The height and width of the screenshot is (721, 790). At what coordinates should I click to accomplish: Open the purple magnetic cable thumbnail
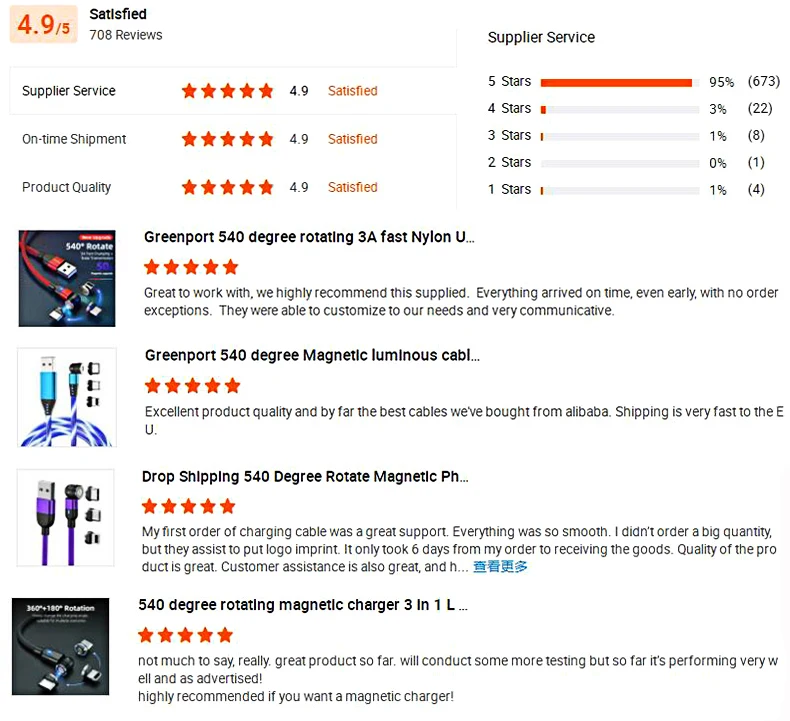[x=65, y=518]
